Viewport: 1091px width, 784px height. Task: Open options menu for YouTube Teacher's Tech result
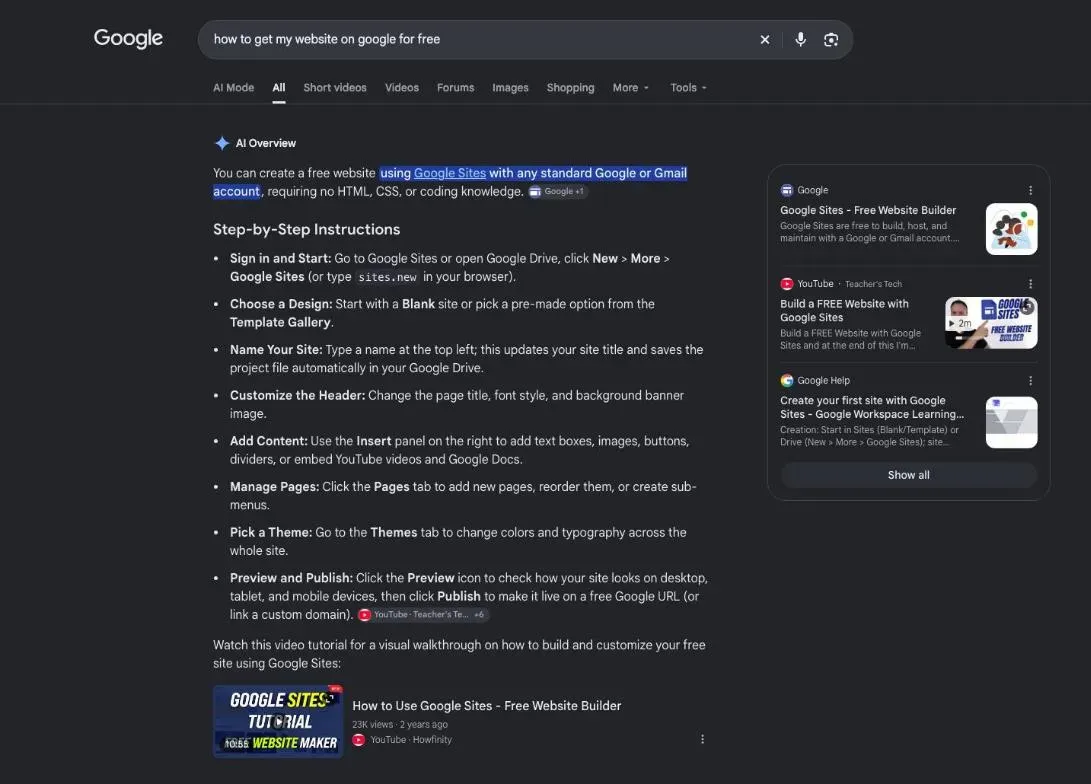click(1030, 284)
